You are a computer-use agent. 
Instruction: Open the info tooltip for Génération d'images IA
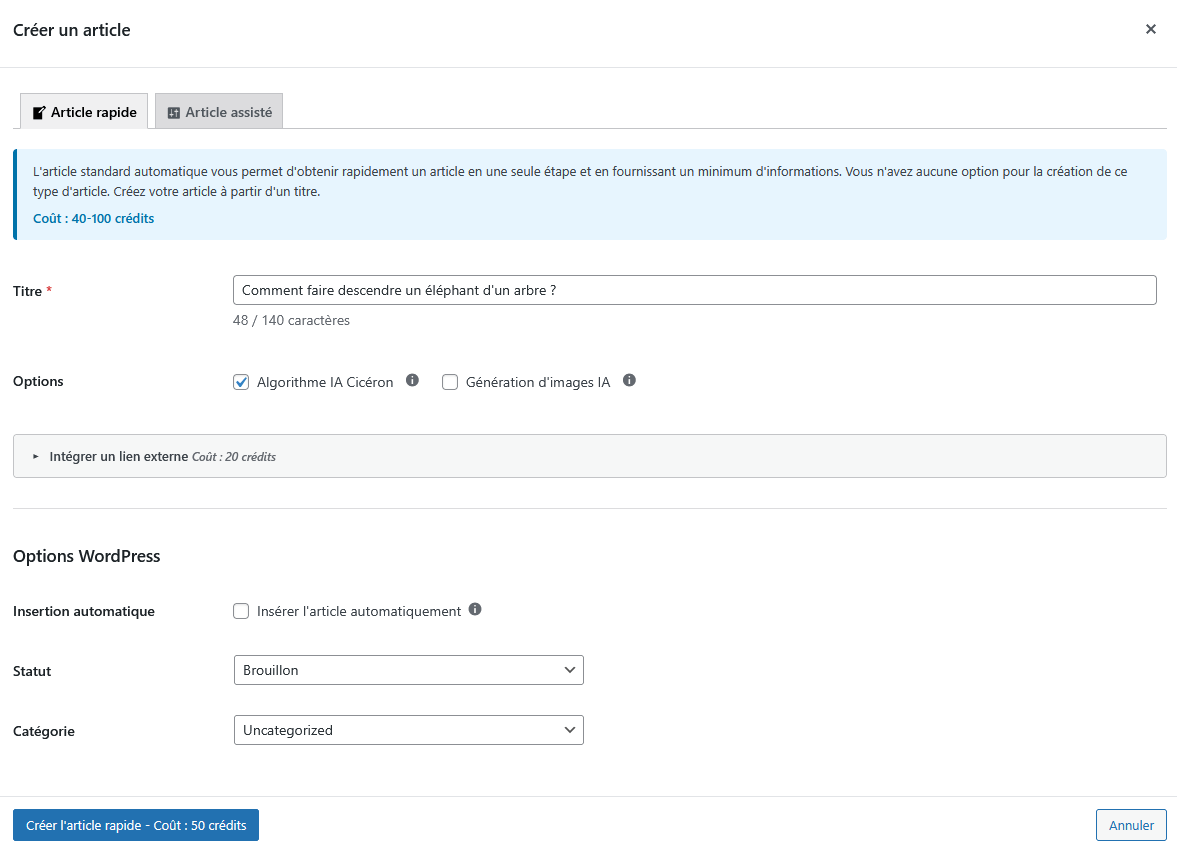pos(629,379)
